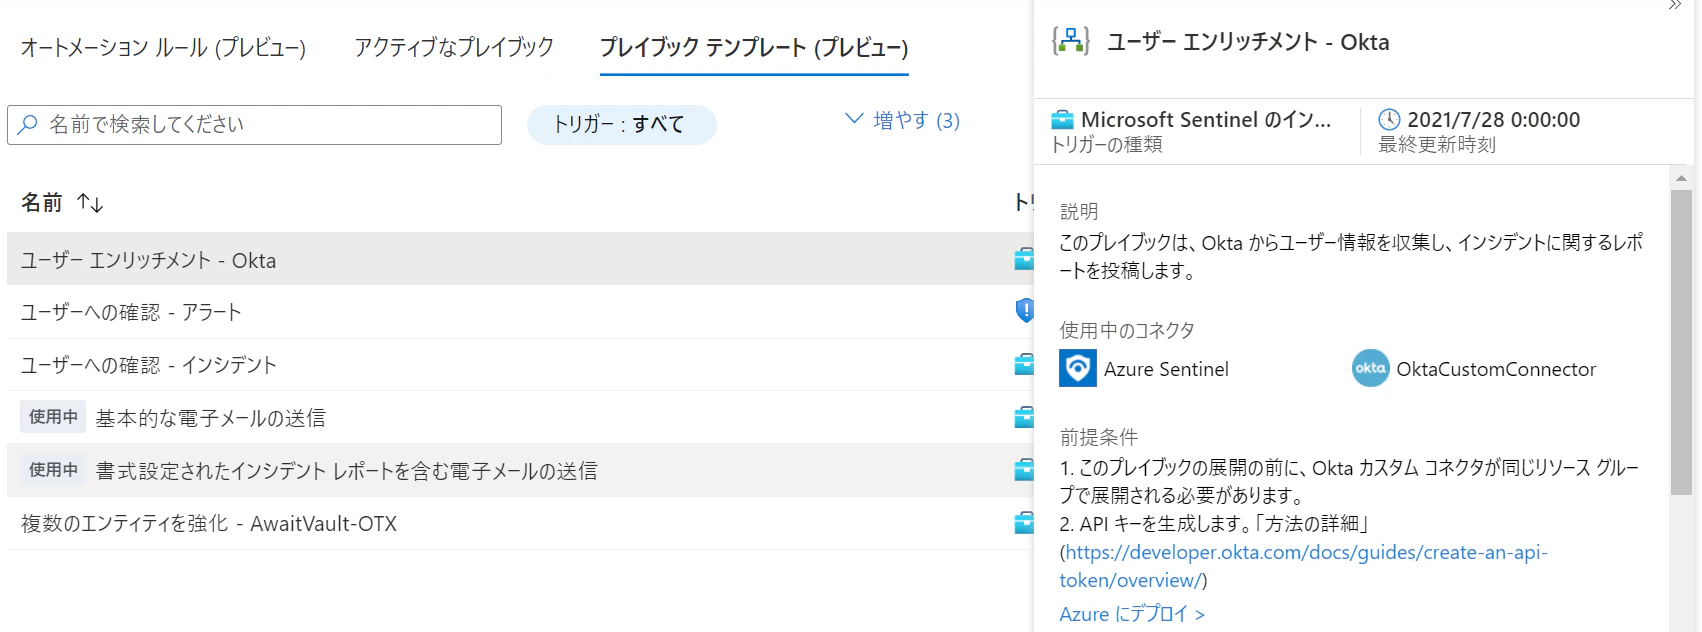The width and height of the screenshot is (1702, 632).
Task: Switch to オートメーション ルール (プレビュー) tab
Action: [164, 47]
